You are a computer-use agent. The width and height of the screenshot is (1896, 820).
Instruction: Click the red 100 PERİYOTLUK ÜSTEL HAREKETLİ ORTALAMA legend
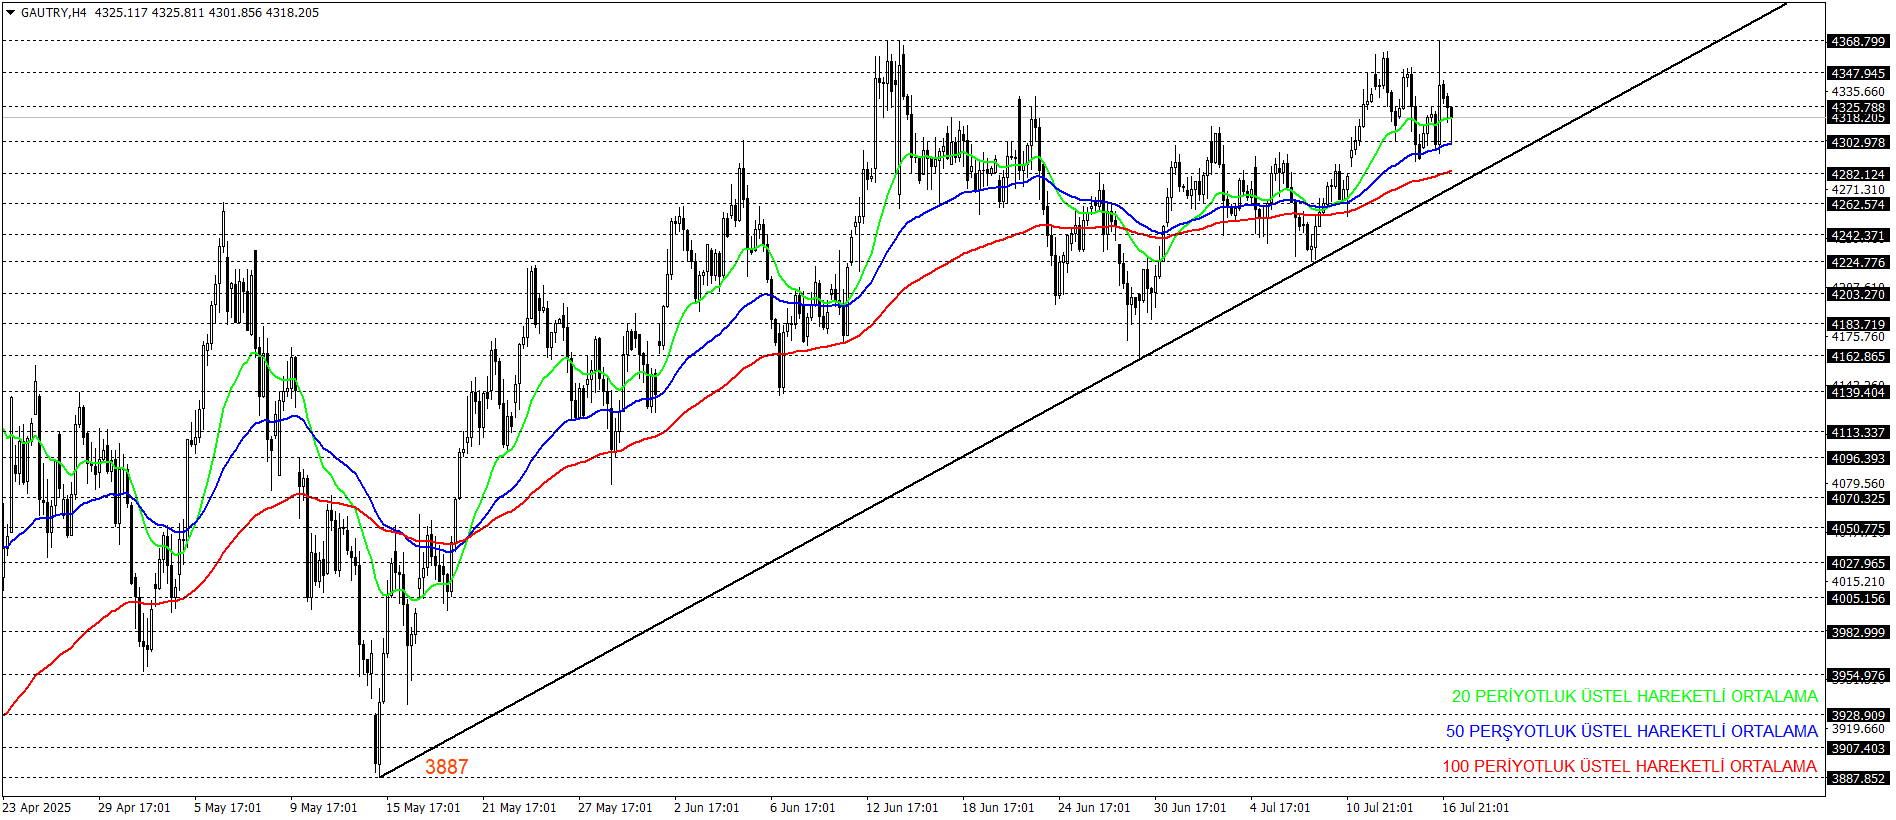tap(1629, 766)
